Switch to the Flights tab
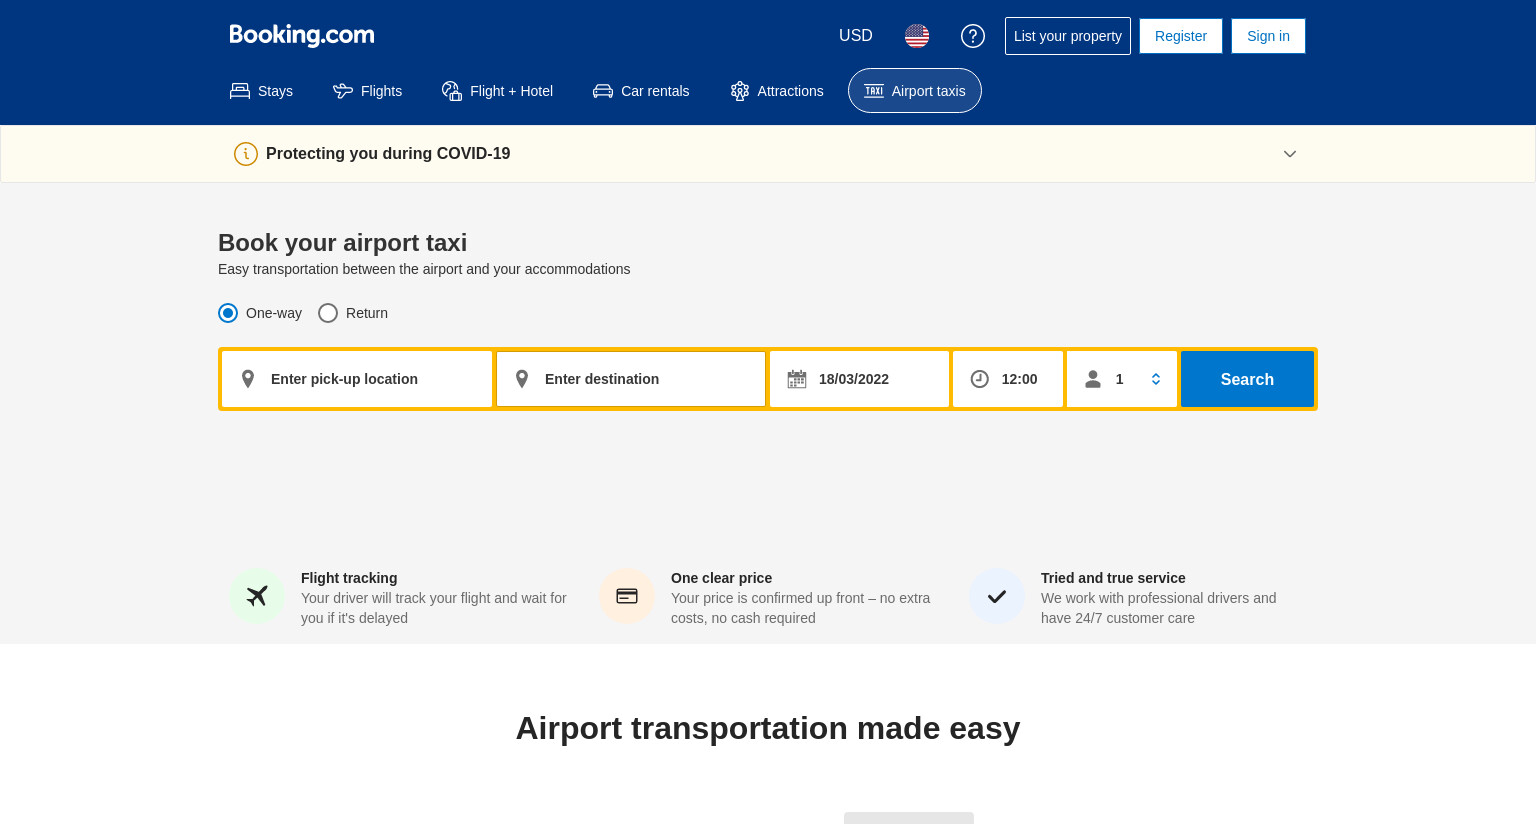The height and width of the screenshot is (824, 1536). [x=368, y=91]
